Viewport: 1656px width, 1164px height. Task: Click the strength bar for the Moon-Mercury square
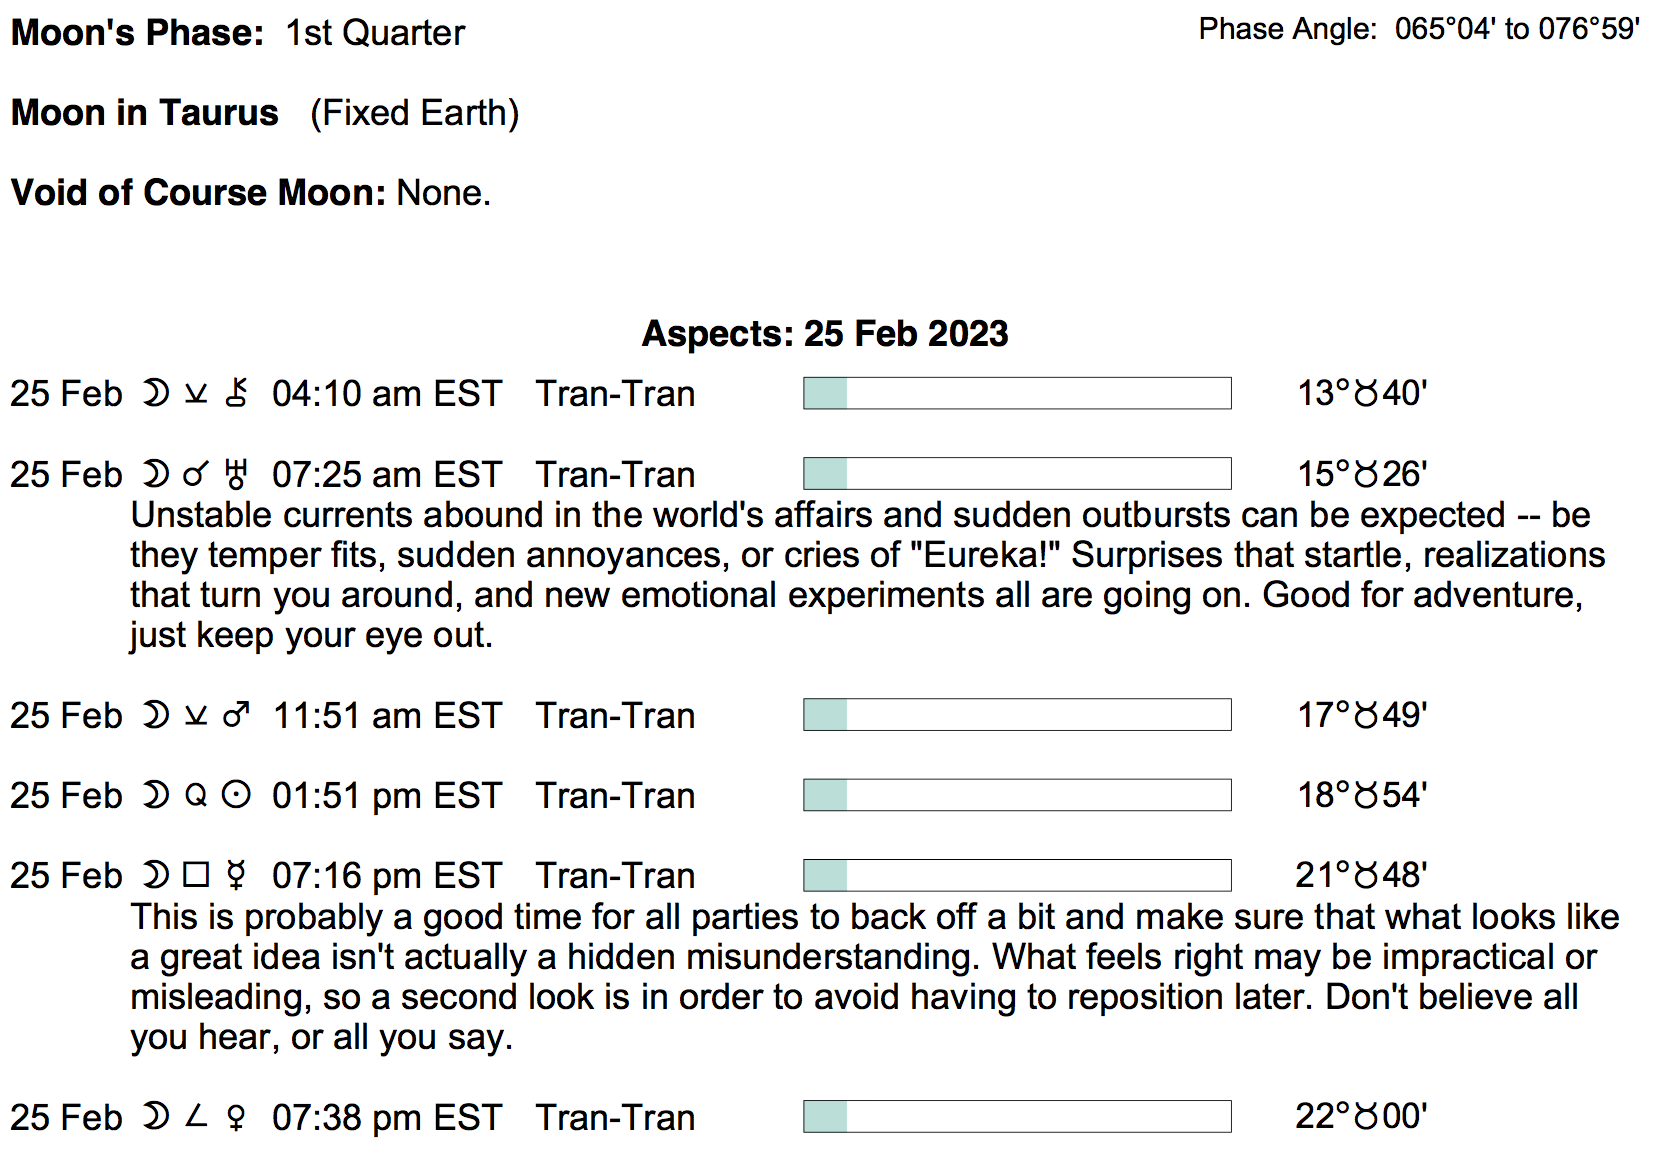(x=1017, y=875)
